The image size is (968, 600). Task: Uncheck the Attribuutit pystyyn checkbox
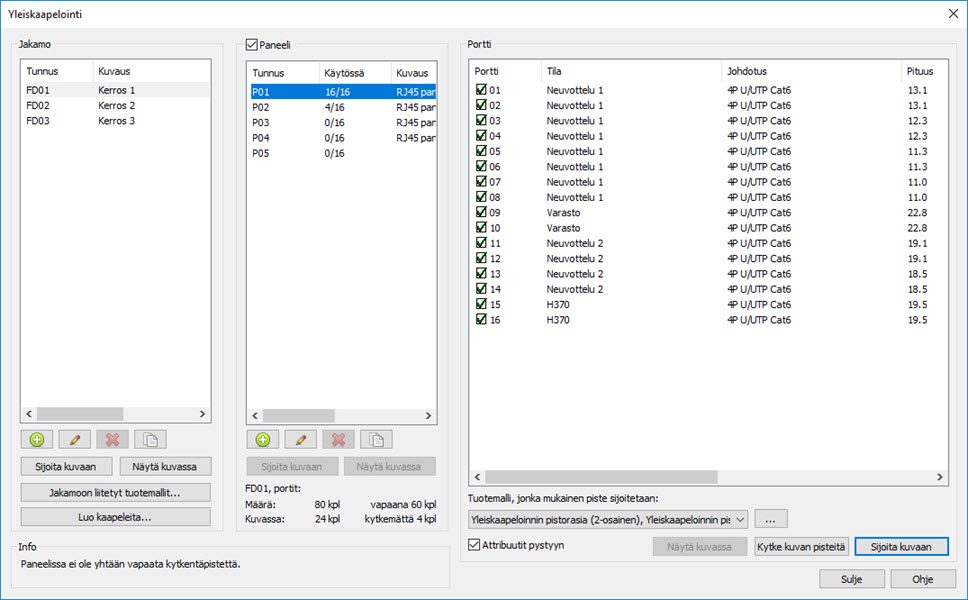click(x=474, y=545)
